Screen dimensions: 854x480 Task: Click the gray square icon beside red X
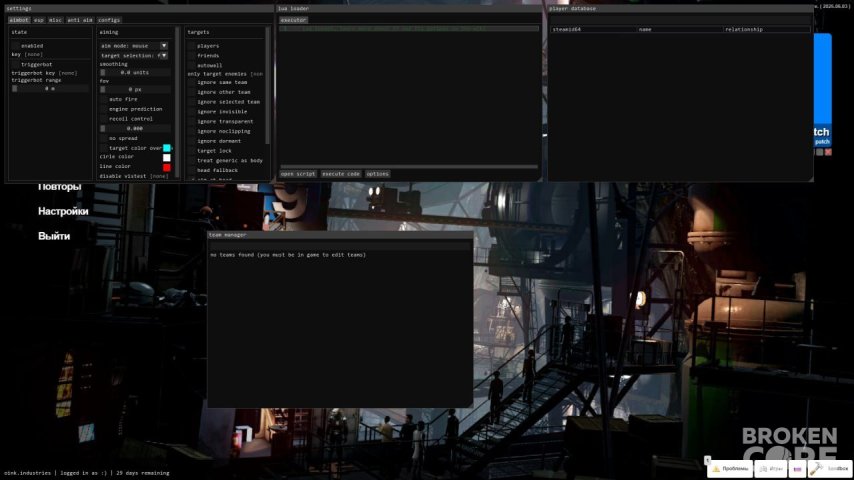click(x=819, y=153)
